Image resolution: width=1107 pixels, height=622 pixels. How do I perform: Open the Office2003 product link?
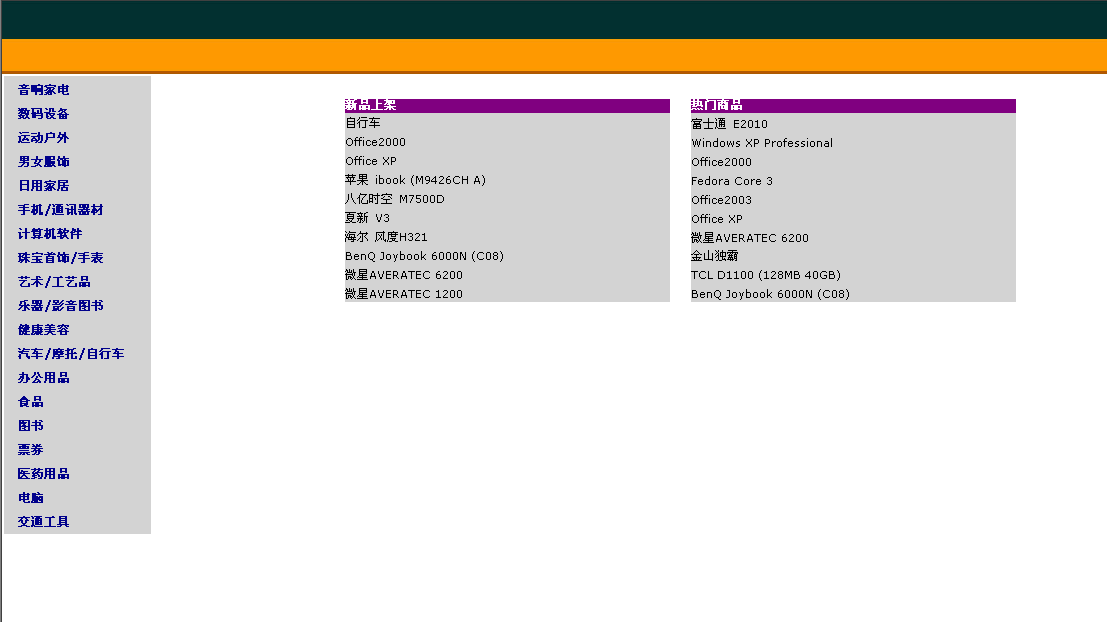(721, 200)
